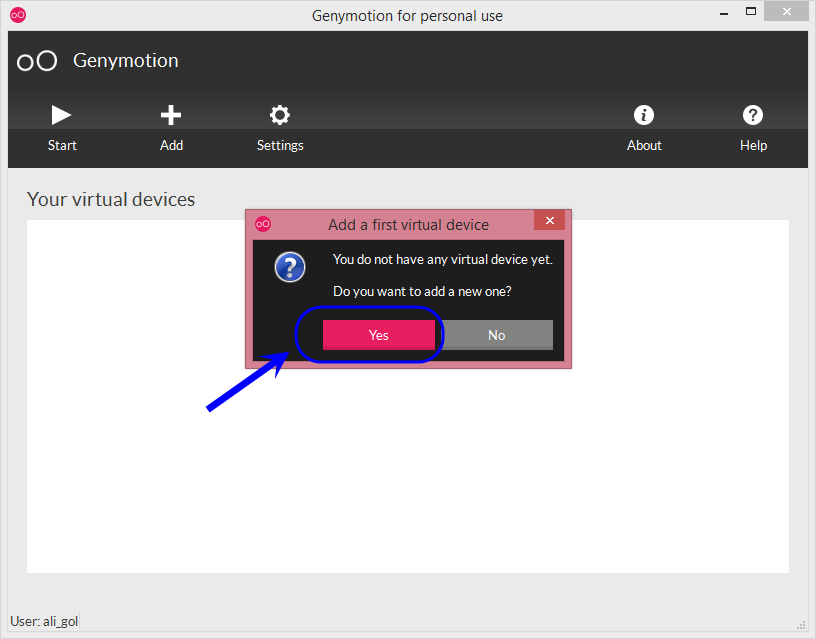Image resolution: width=816 pixels, height=639 pixels.
Task: Click the Help label in toolbar
Action: click(x=754, y=145)
